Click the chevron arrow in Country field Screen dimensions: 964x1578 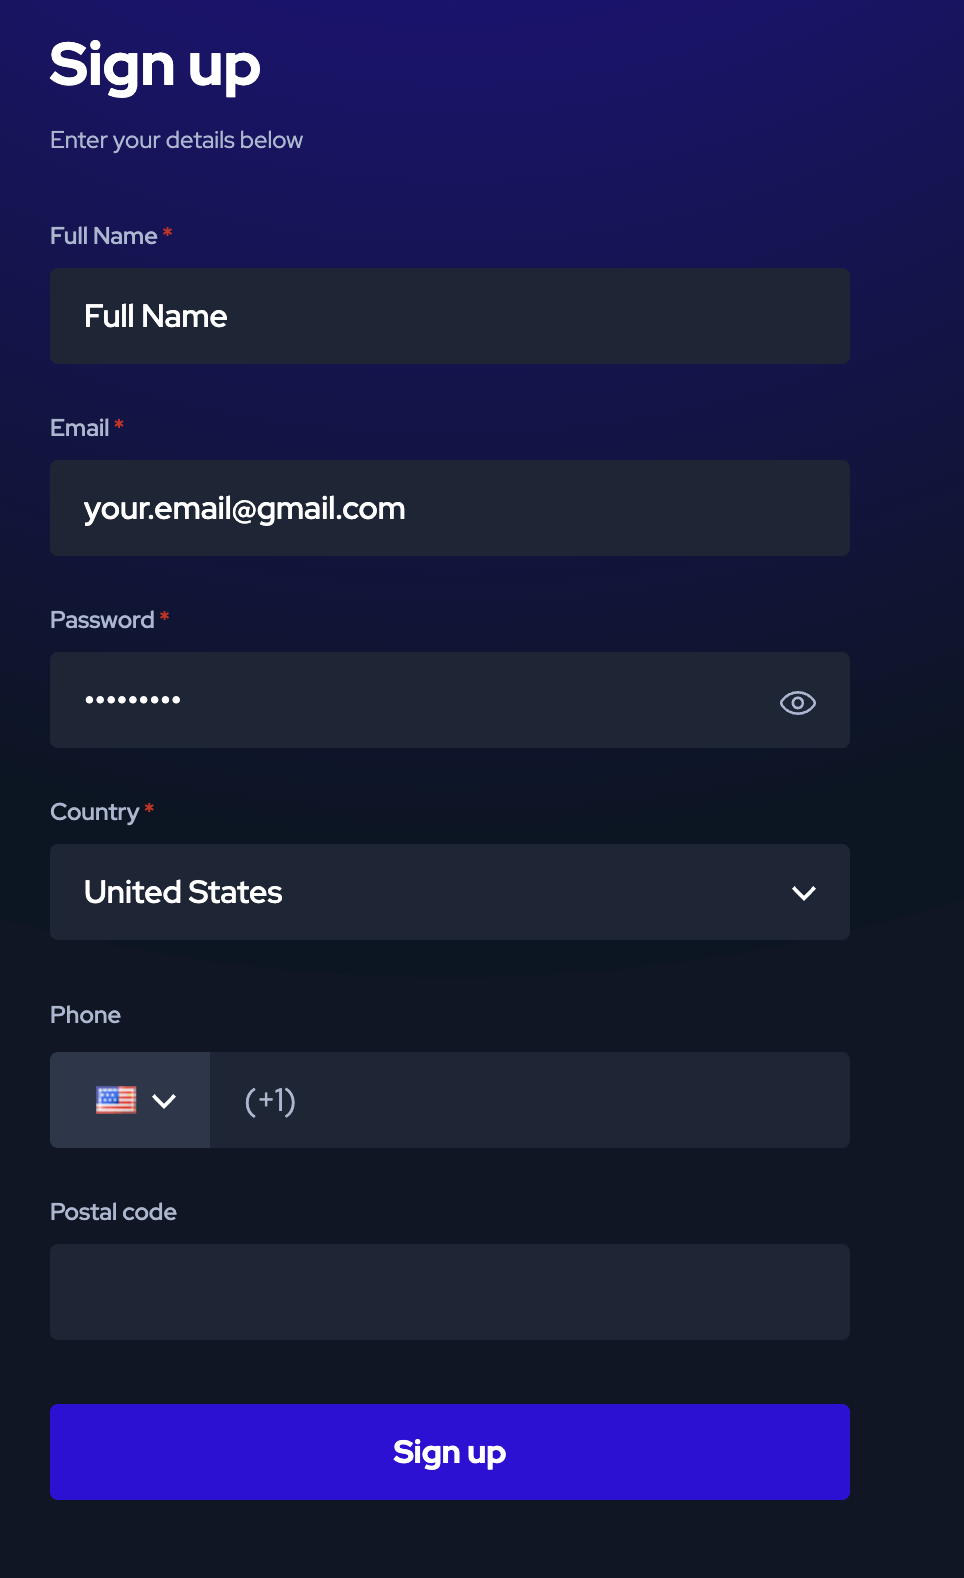point(804,893)
